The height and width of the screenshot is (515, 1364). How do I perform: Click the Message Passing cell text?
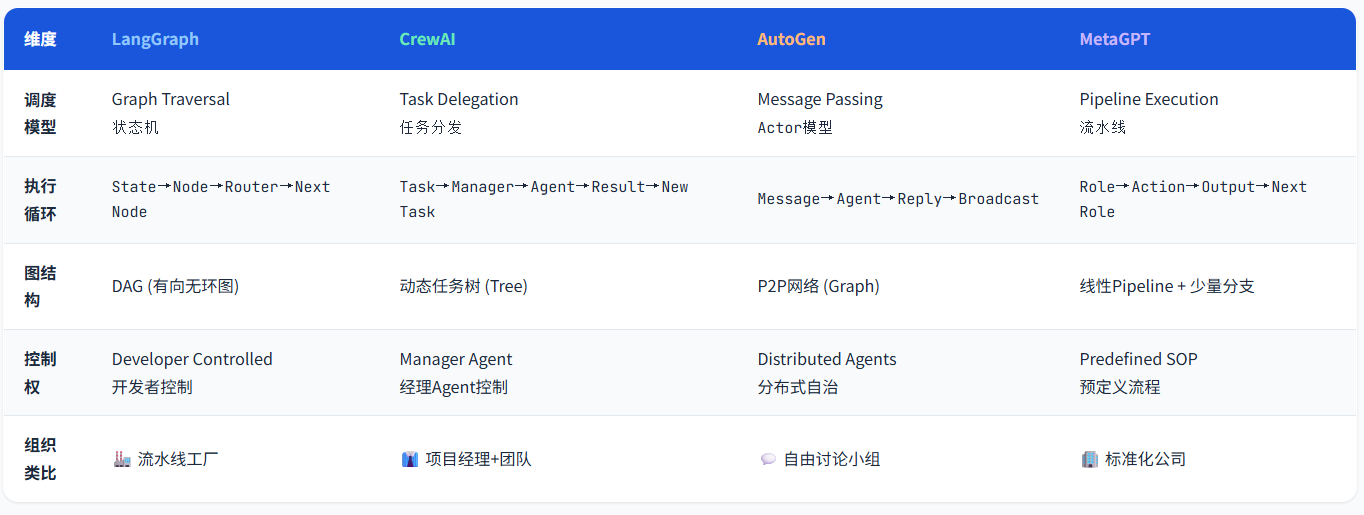[x=820, y=99]
